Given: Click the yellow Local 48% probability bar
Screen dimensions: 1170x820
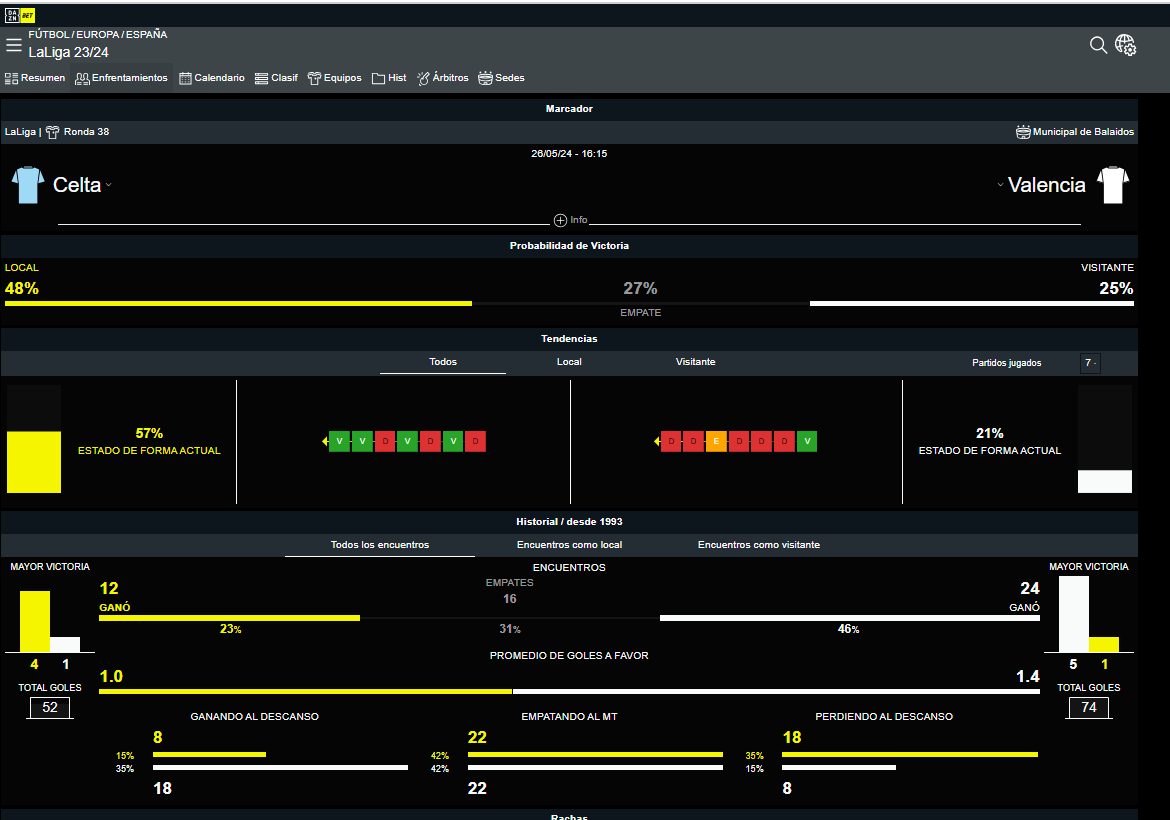Looking at the screenshot, I should (x=238, y=303).
